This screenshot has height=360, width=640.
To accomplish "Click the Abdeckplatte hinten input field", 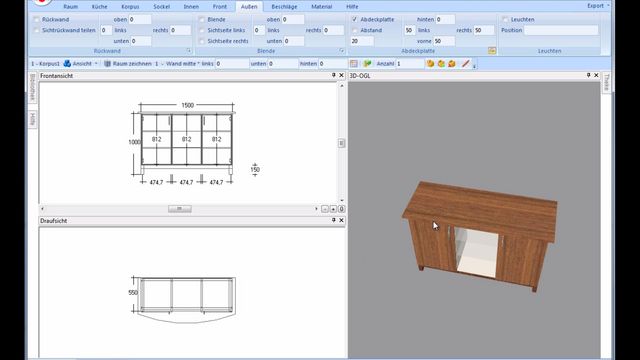I will pyautogui.click(x=445, y=20).
